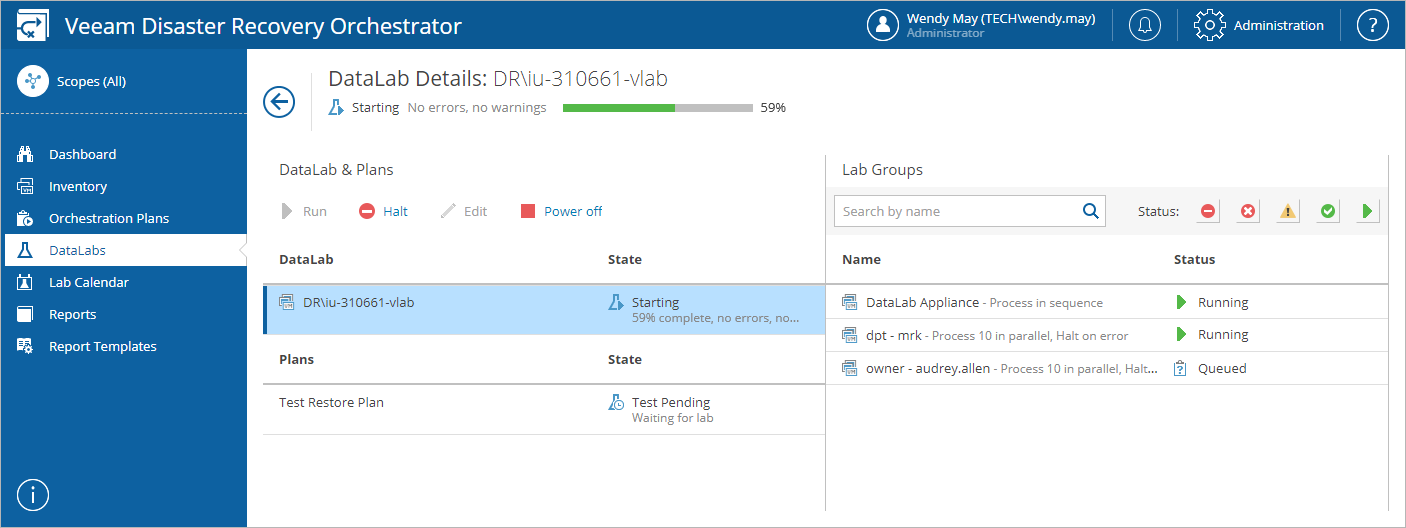Open the notifications bell icon
1406x528 pixels.
pos(1145,26)
